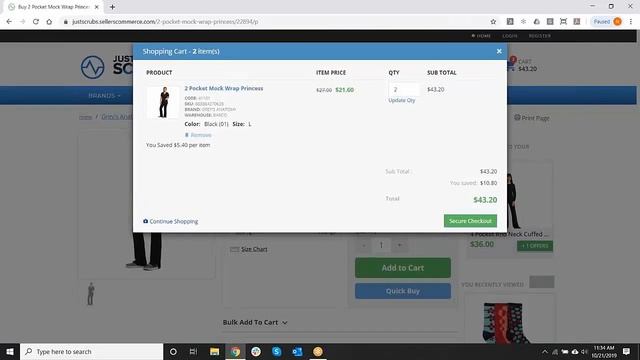Open a new browser tab
The width and height of the screenshot is (640, 360).
(112, 7)
